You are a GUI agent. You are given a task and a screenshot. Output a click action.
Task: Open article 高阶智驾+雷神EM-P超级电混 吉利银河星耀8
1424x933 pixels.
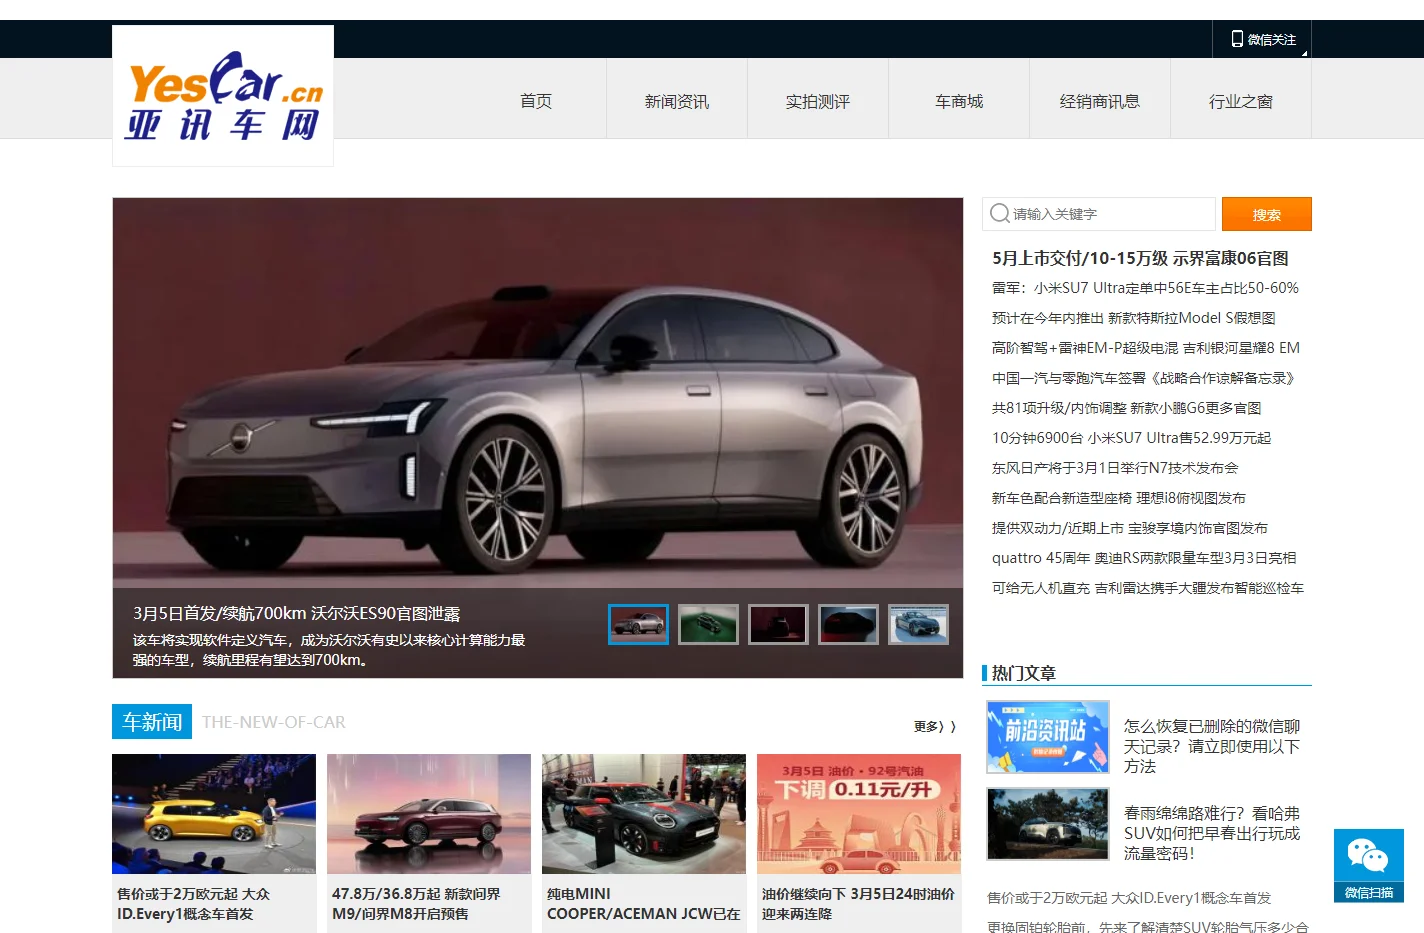(x=1146, y=348)
